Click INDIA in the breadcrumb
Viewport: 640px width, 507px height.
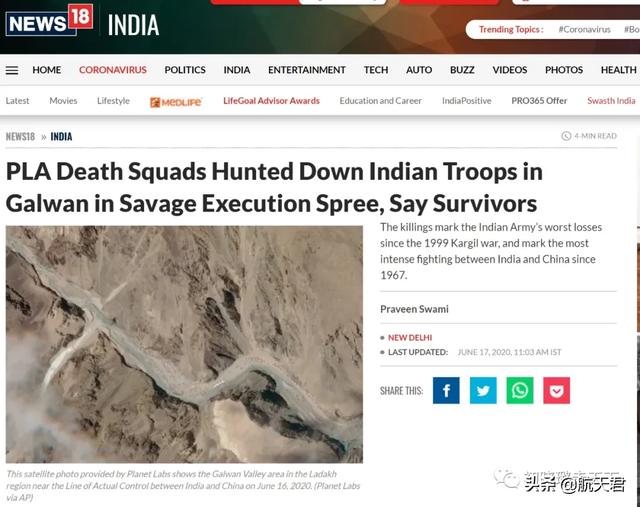[x=61, y=136]
